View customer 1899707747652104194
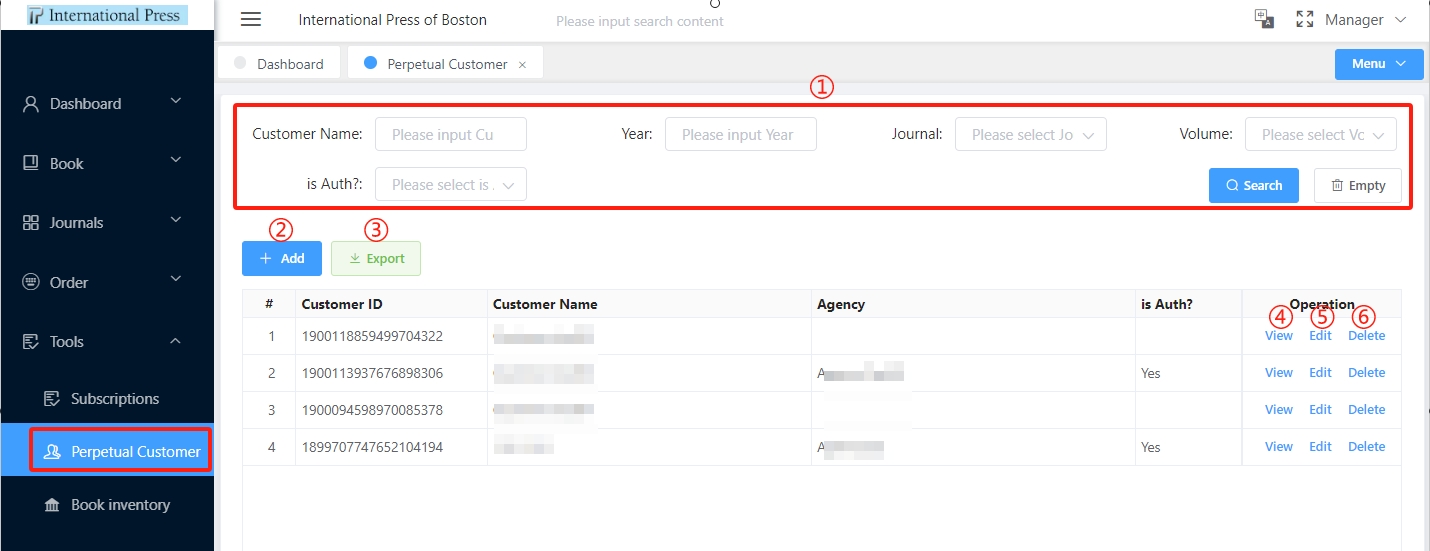The height and width of the screenshot is (551, 1430). pos(1279,447)
